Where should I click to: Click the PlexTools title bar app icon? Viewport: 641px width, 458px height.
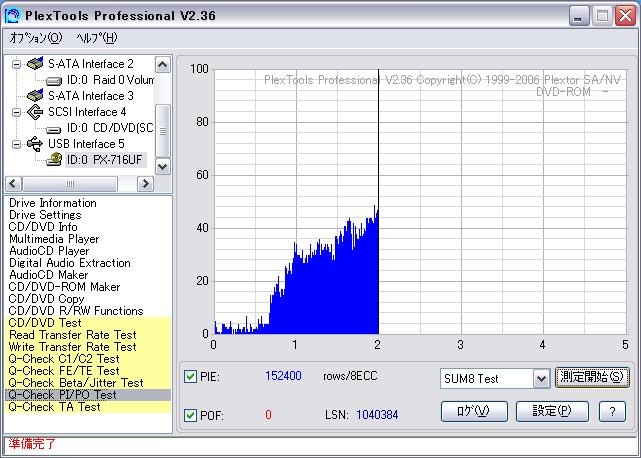pyautogui.click(x=13, y=15)
